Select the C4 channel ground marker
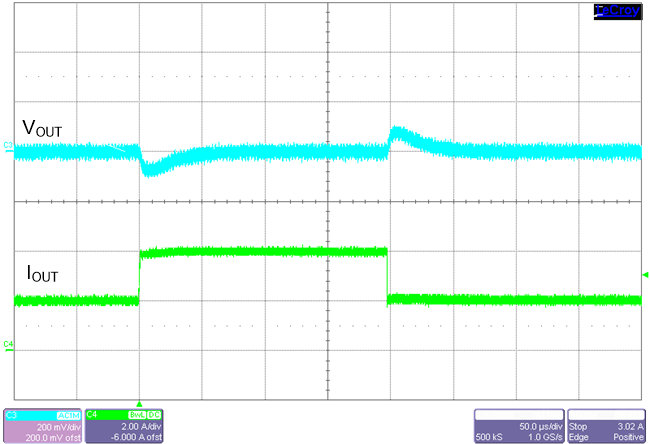Viewport: 650px width, 444px height. [x=8, y=344]
